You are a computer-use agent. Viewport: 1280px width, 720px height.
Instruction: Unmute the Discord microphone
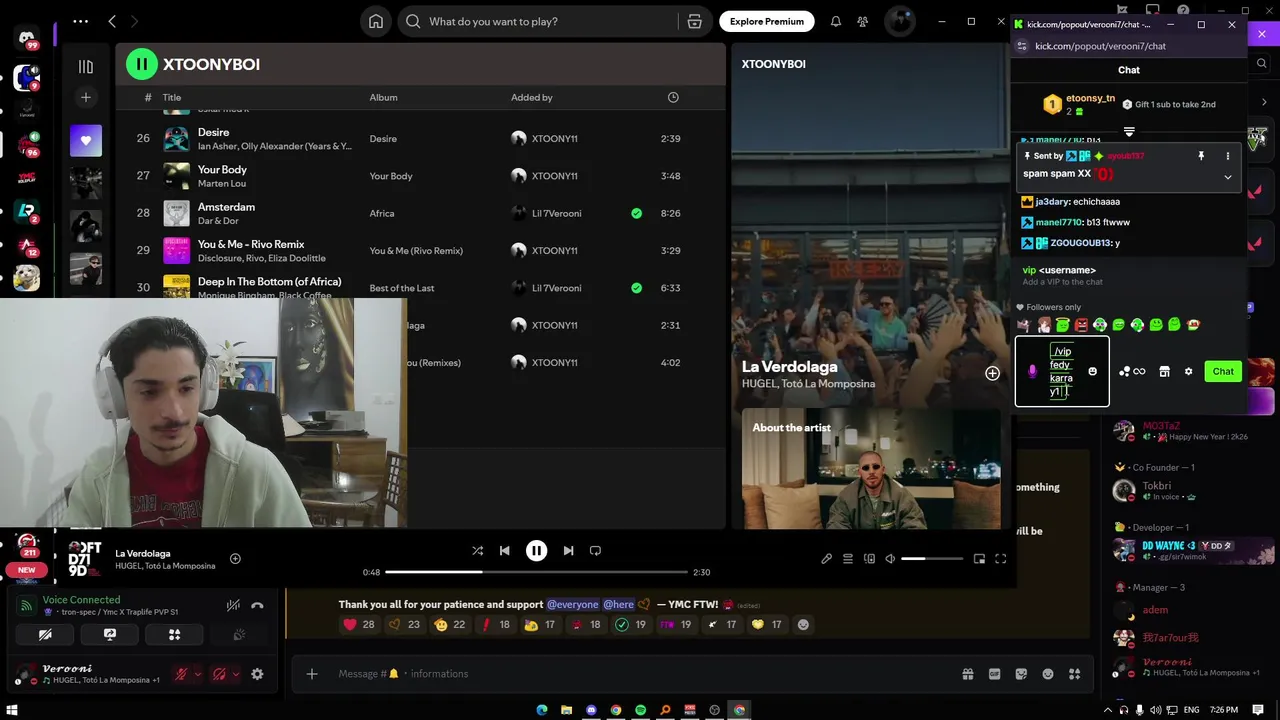click(x=181, y=674)
